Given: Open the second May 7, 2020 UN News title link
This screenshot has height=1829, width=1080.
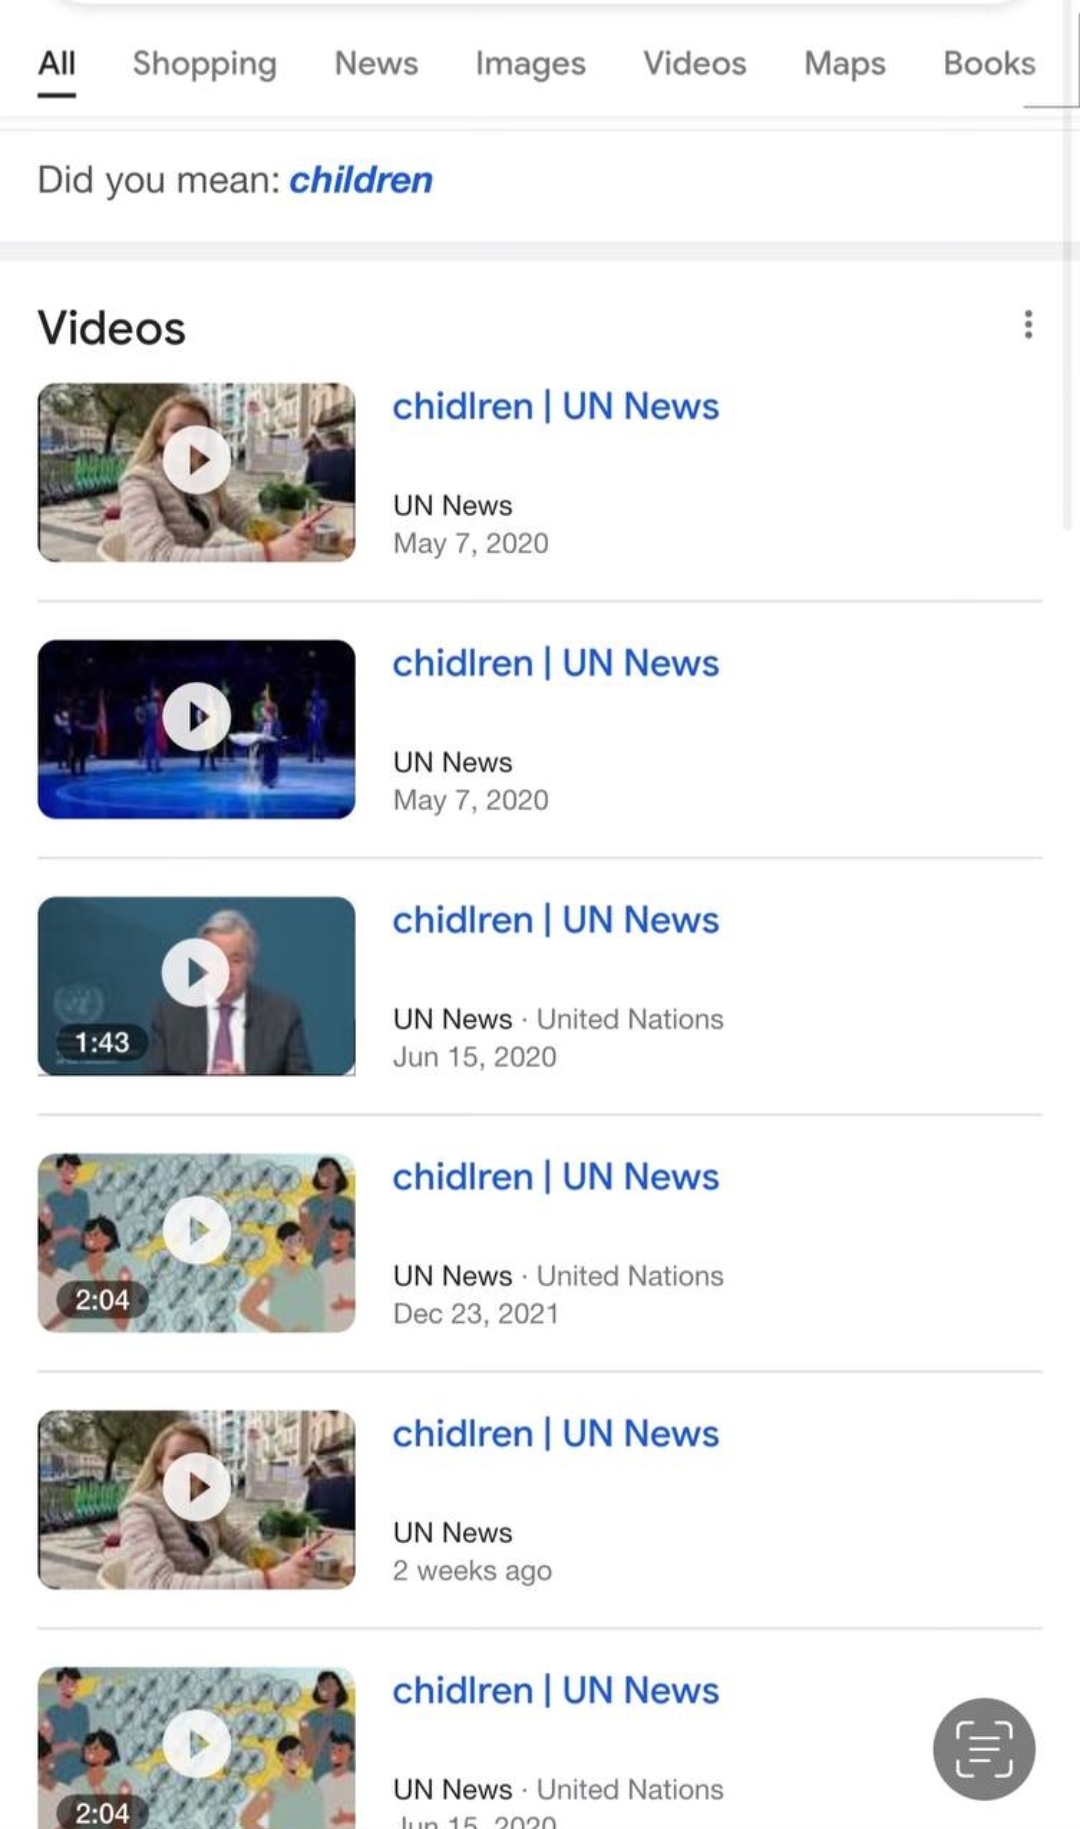Looking at the screenshot, I should click(555, 663).
